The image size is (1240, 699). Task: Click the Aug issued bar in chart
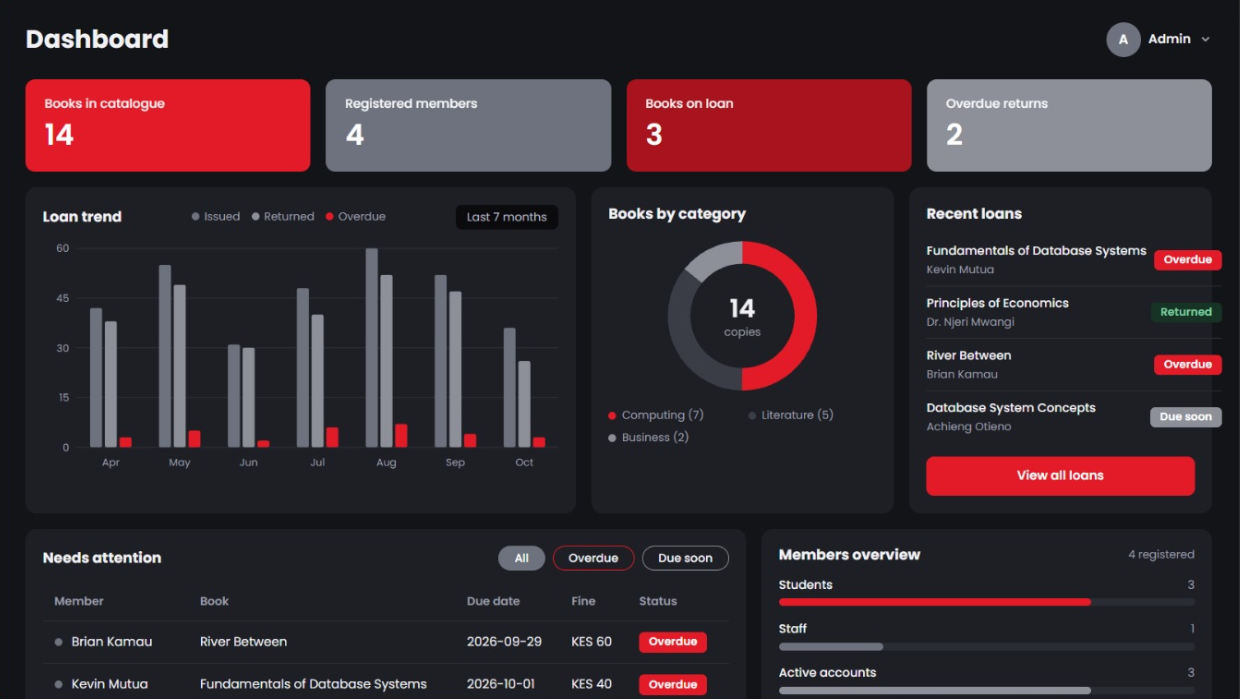pos(372,348)
